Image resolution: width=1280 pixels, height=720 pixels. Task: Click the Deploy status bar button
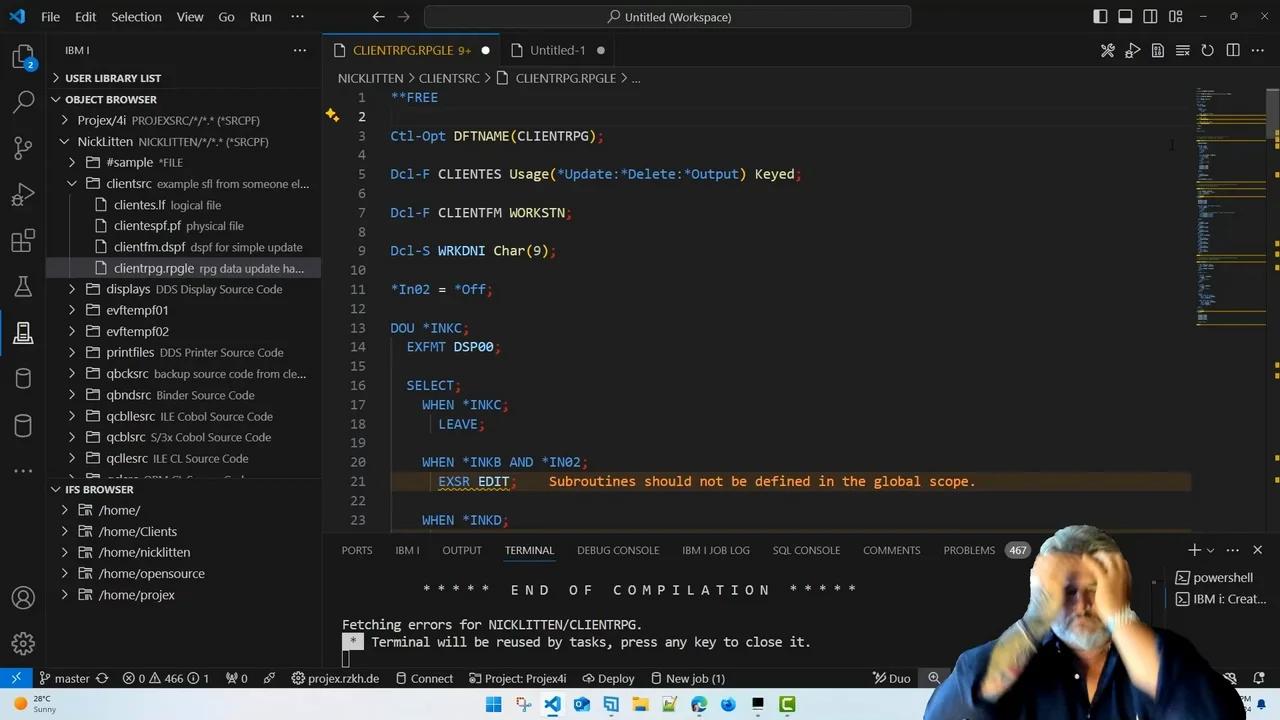608,678
